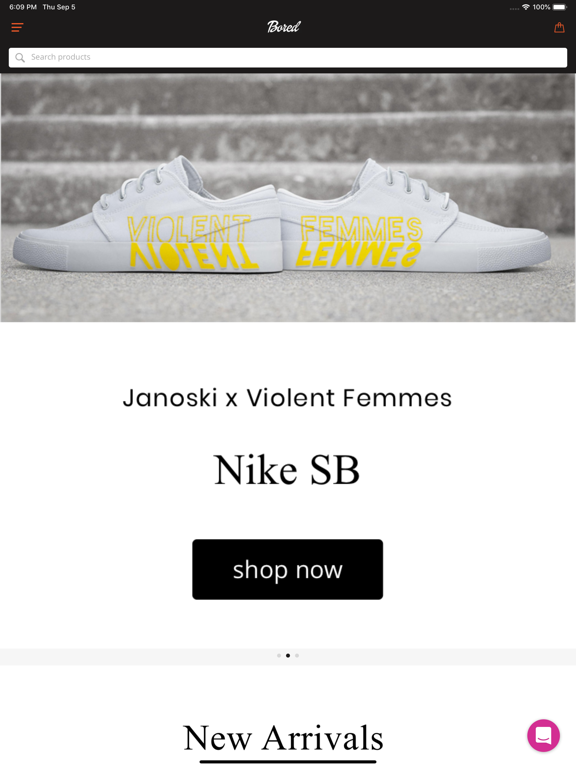Tap the Janoski x Violent Femmes title
The width and height of the screenshot is (576, 768).
[x=287, y=397]
